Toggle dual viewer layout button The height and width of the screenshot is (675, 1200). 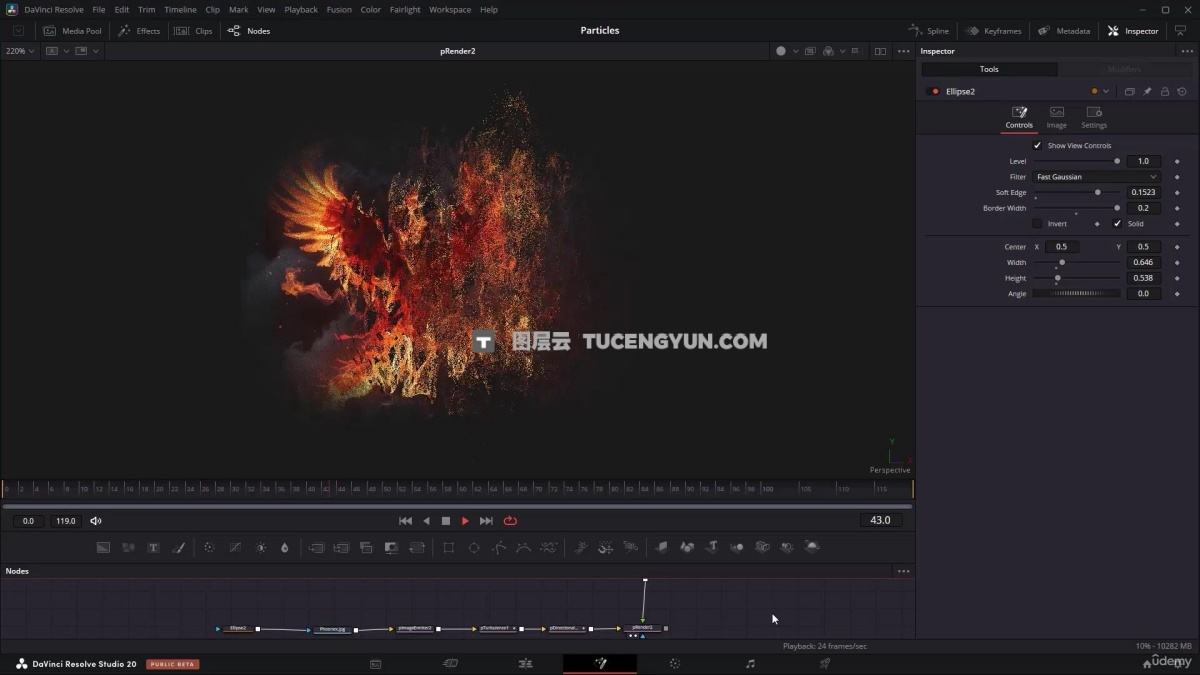point(880,51)
